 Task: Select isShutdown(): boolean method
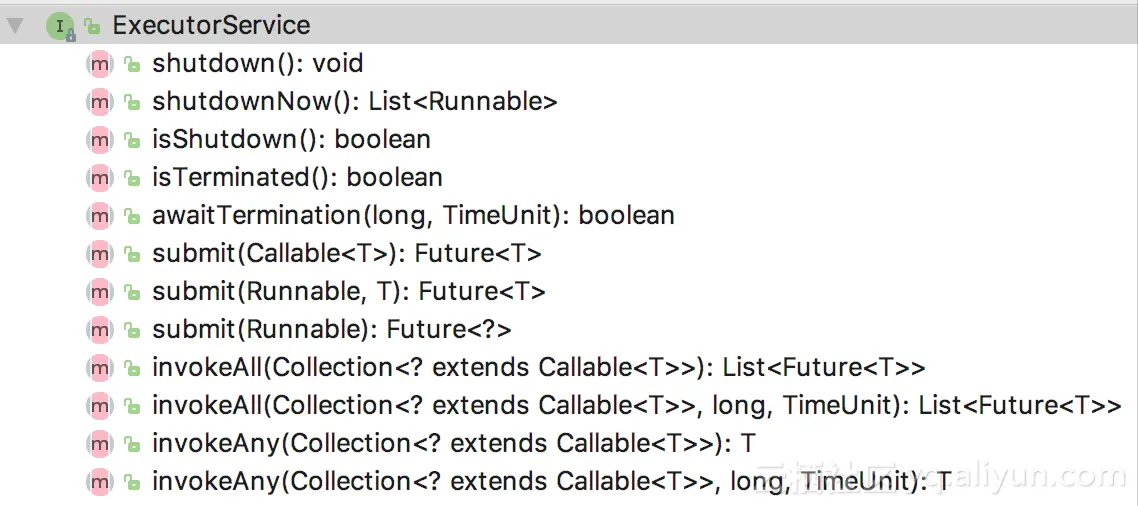[291, 140]
